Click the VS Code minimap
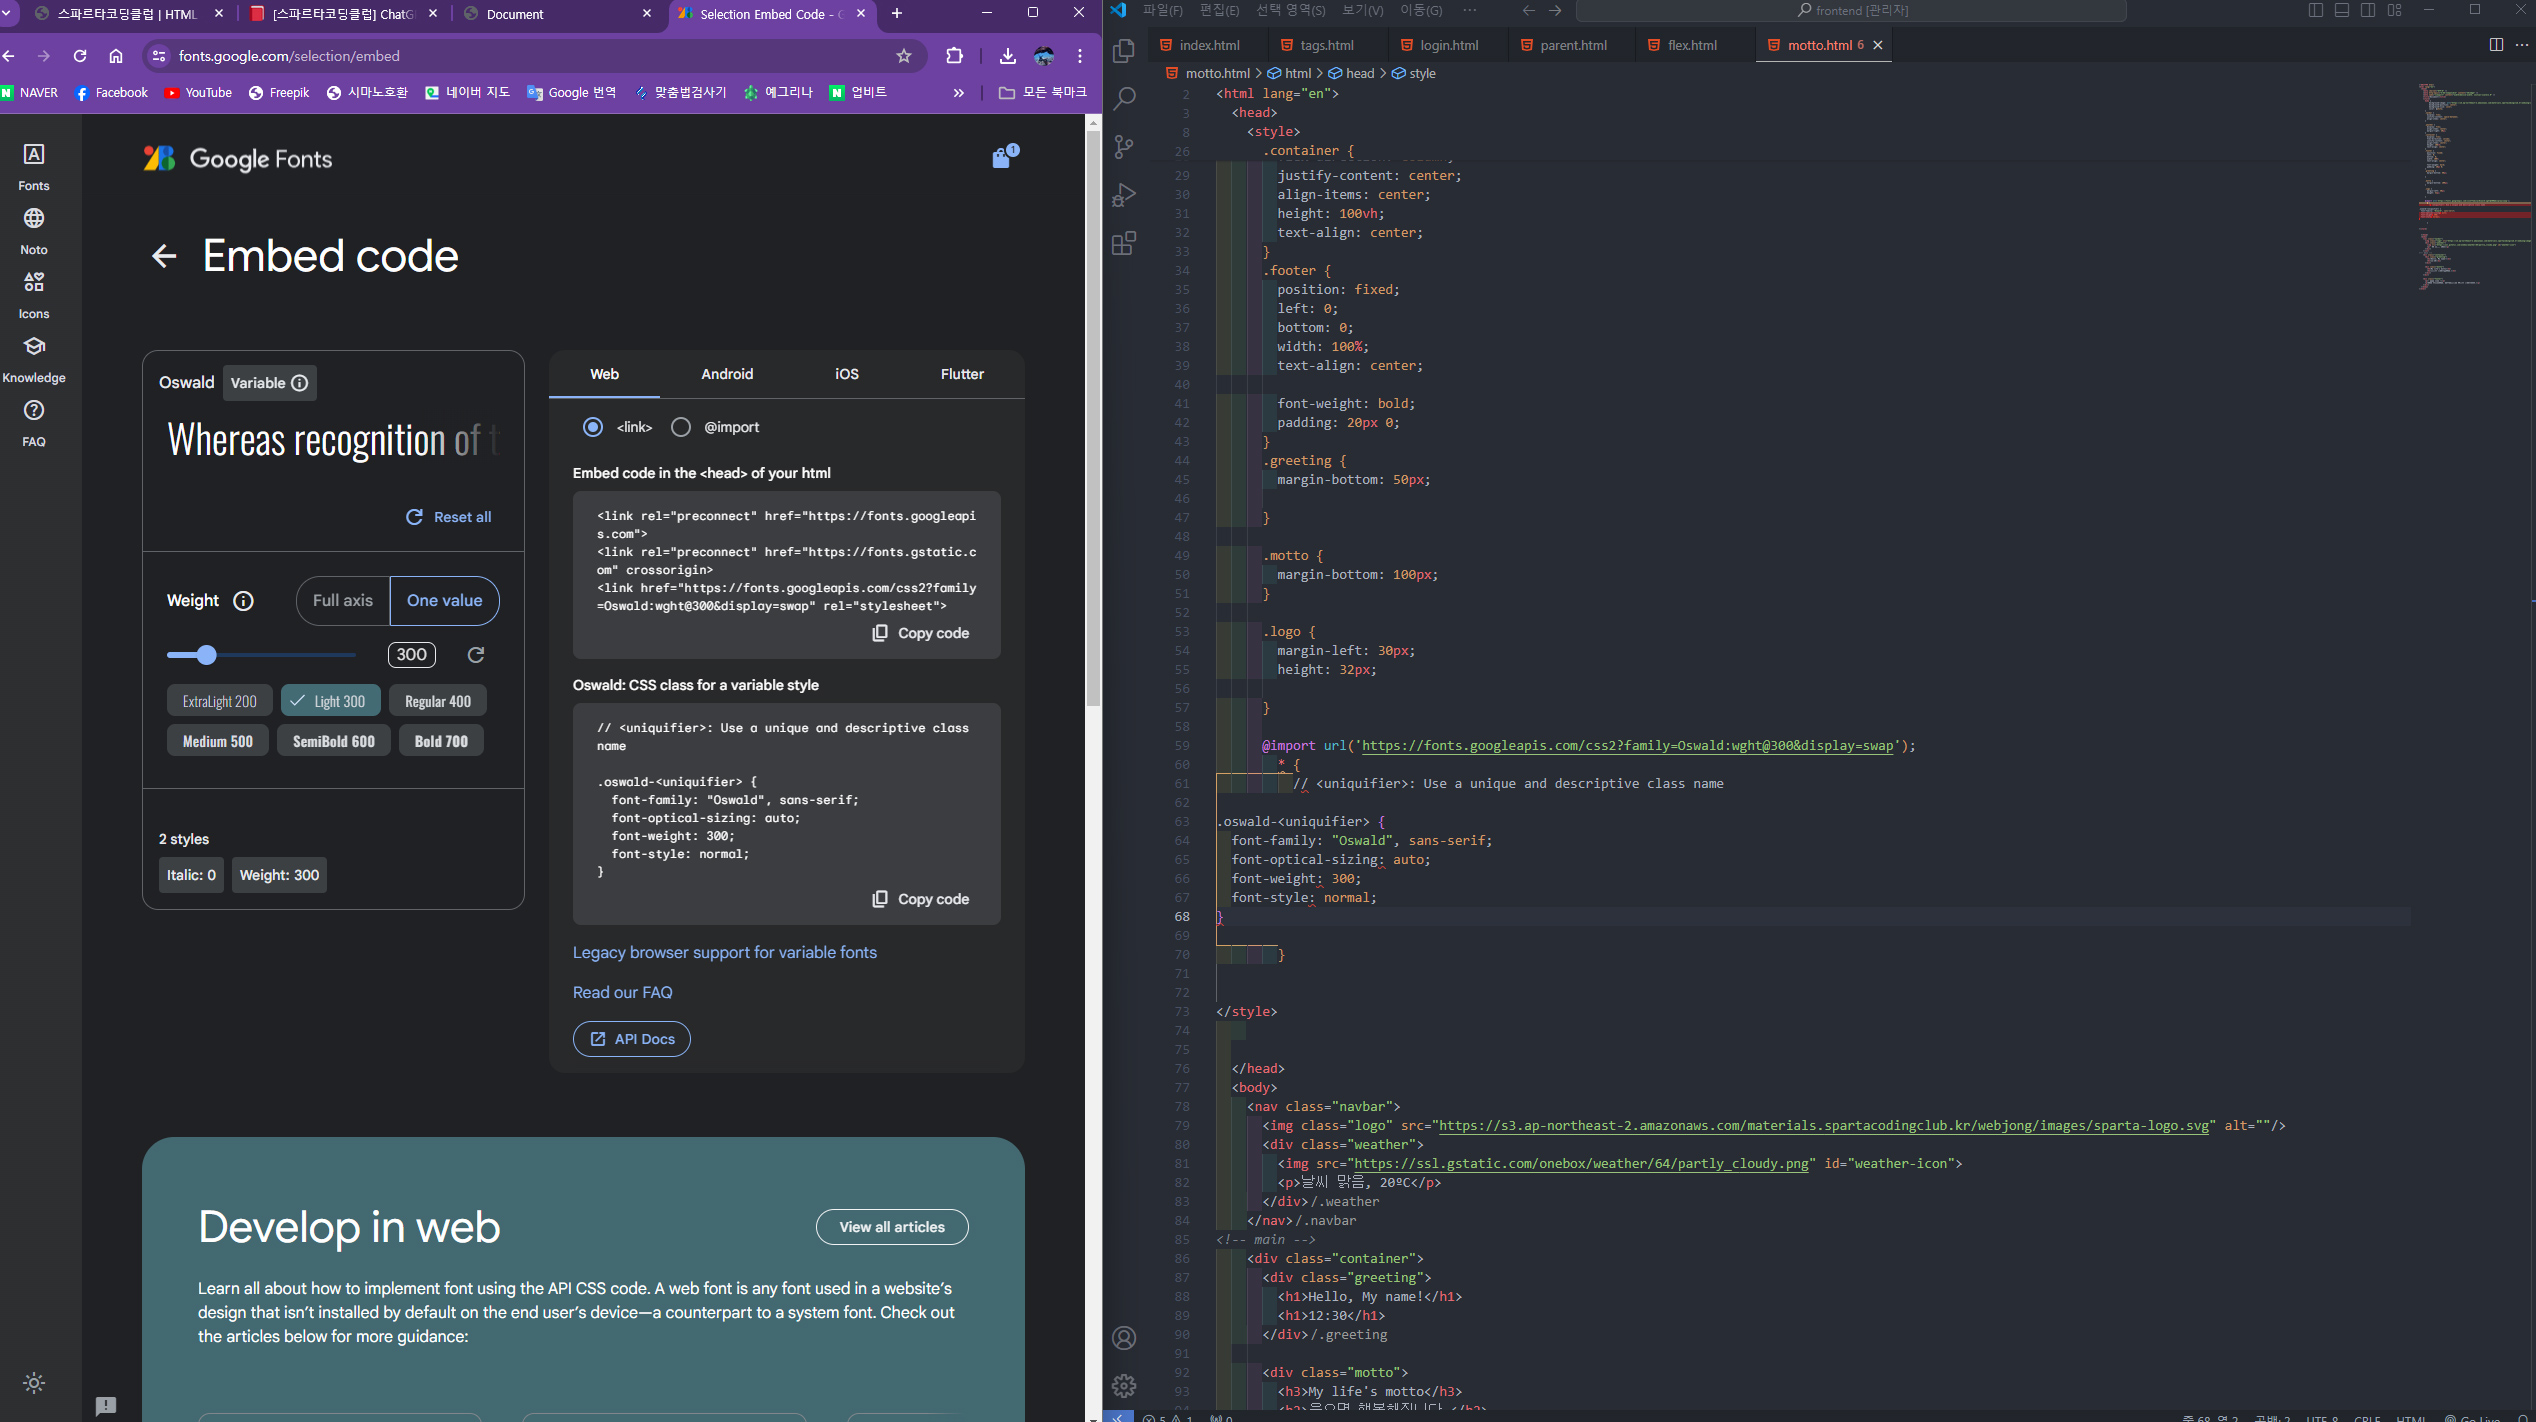 tap(2472, 187)
